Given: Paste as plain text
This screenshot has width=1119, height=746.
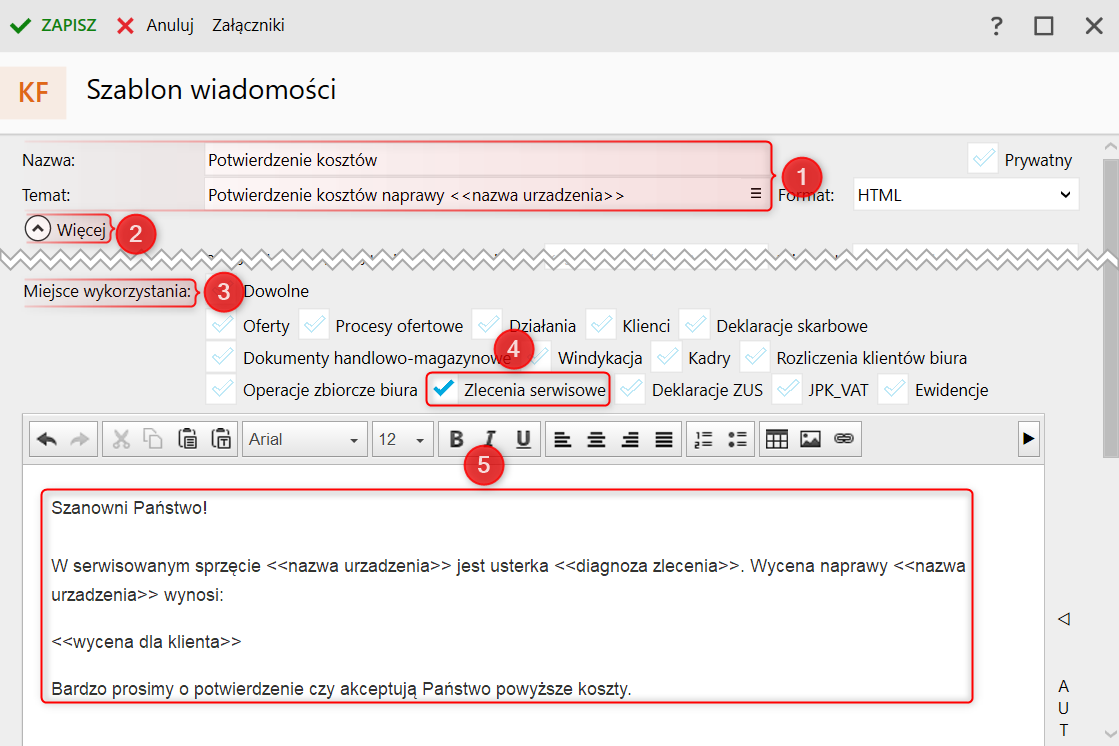Looking at the screenshot, I should tap(221, 439).
